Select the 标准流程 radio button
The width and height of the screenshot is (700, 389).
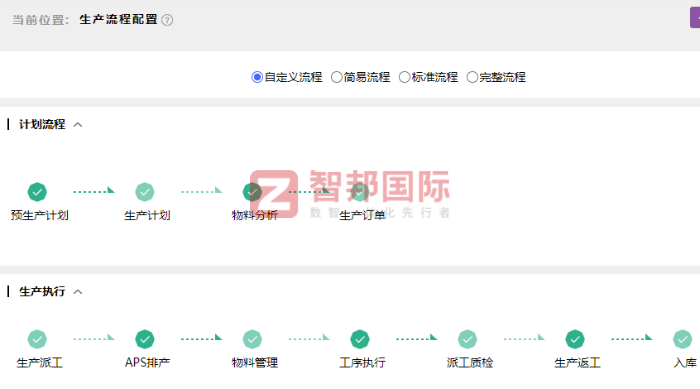404,77
